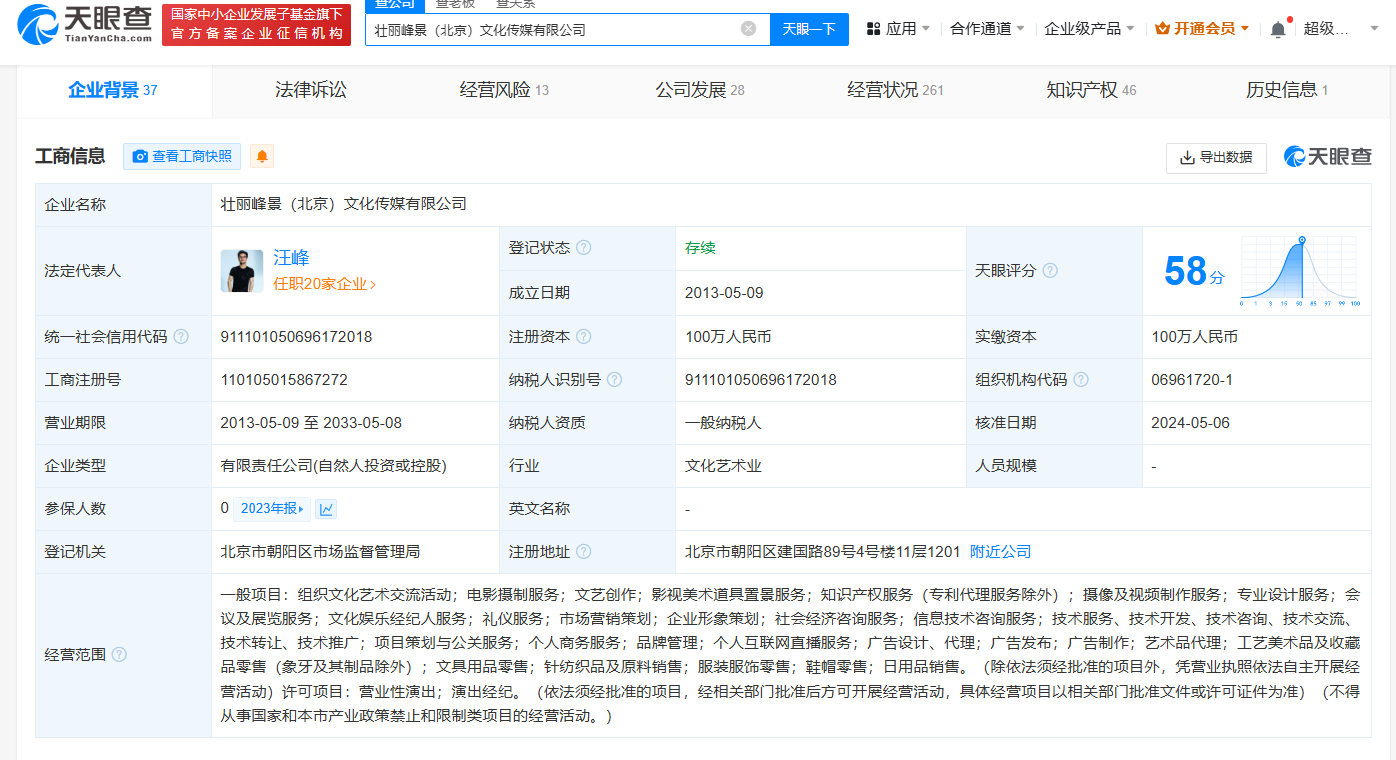Click the 58分 score value
The height and width of the screenshot is (760, 1396).
click(1193, 271)
